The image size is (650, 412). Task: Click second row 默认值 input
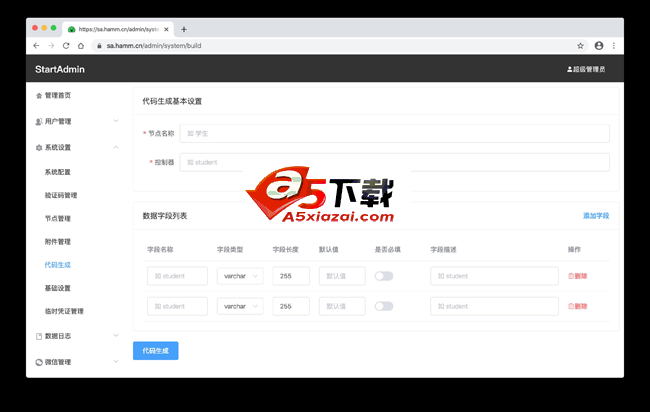[x=342, y=306]
